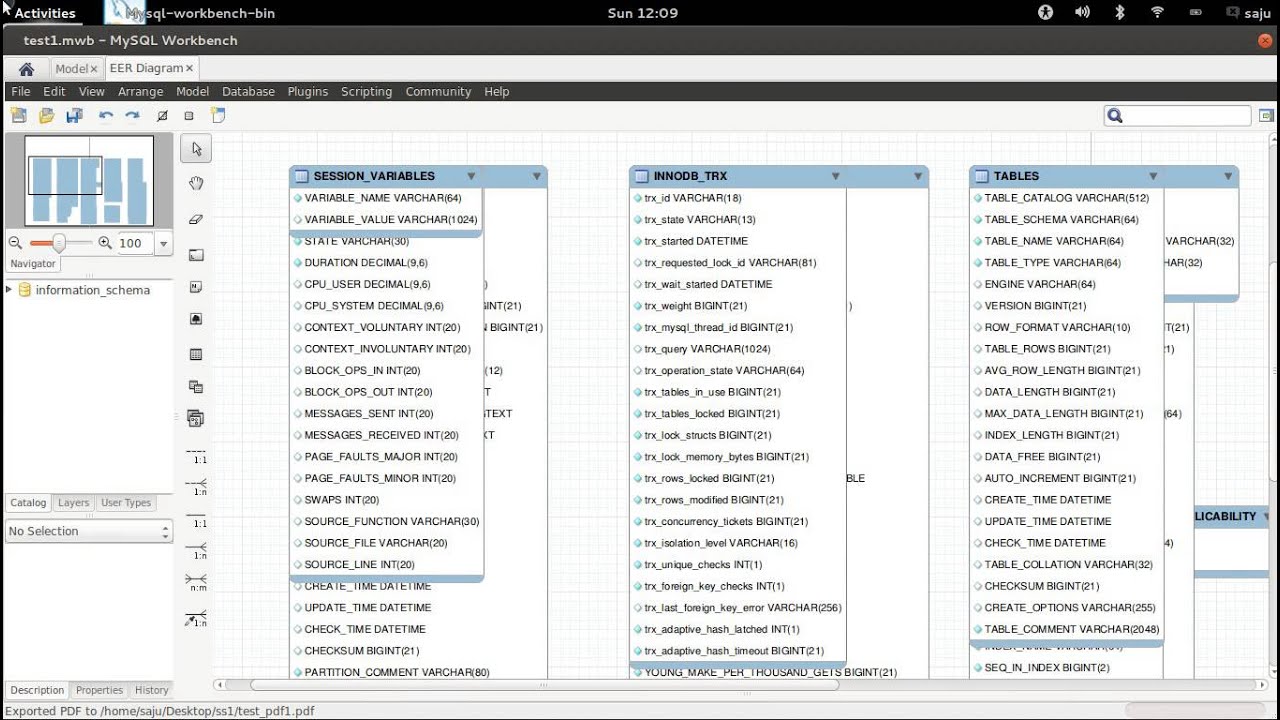The height and width of the screenshot is (720, 1280).
Task: Save the model to file
Action: pyautogui.click(x=74, y=116)
